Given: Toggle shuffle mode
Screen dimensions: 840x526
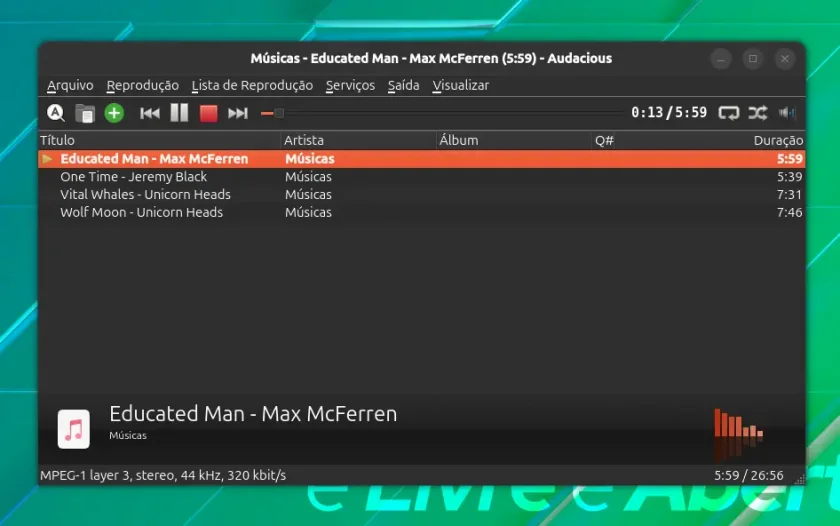Looking at the screenshot, I should [758, 113].
